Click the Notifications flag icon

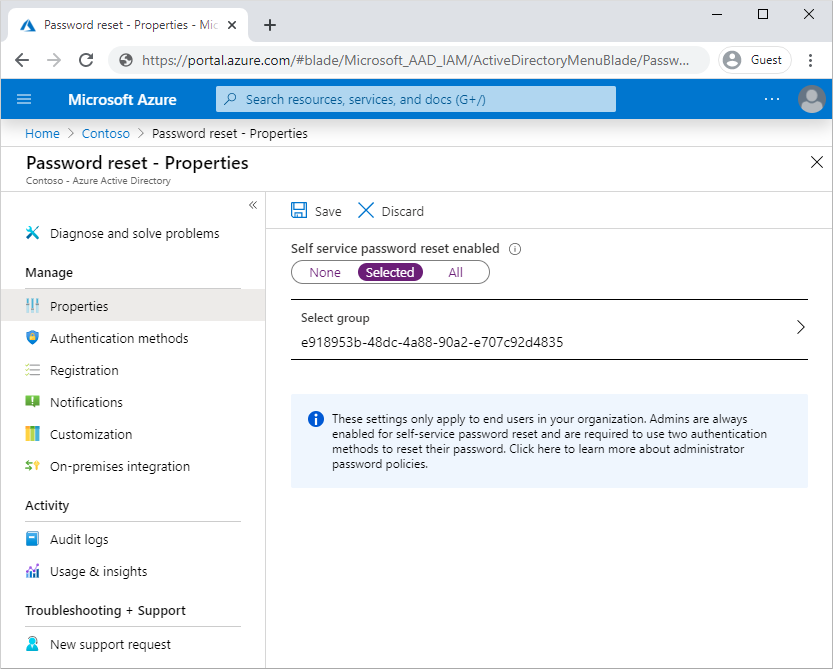click(32, 401)
